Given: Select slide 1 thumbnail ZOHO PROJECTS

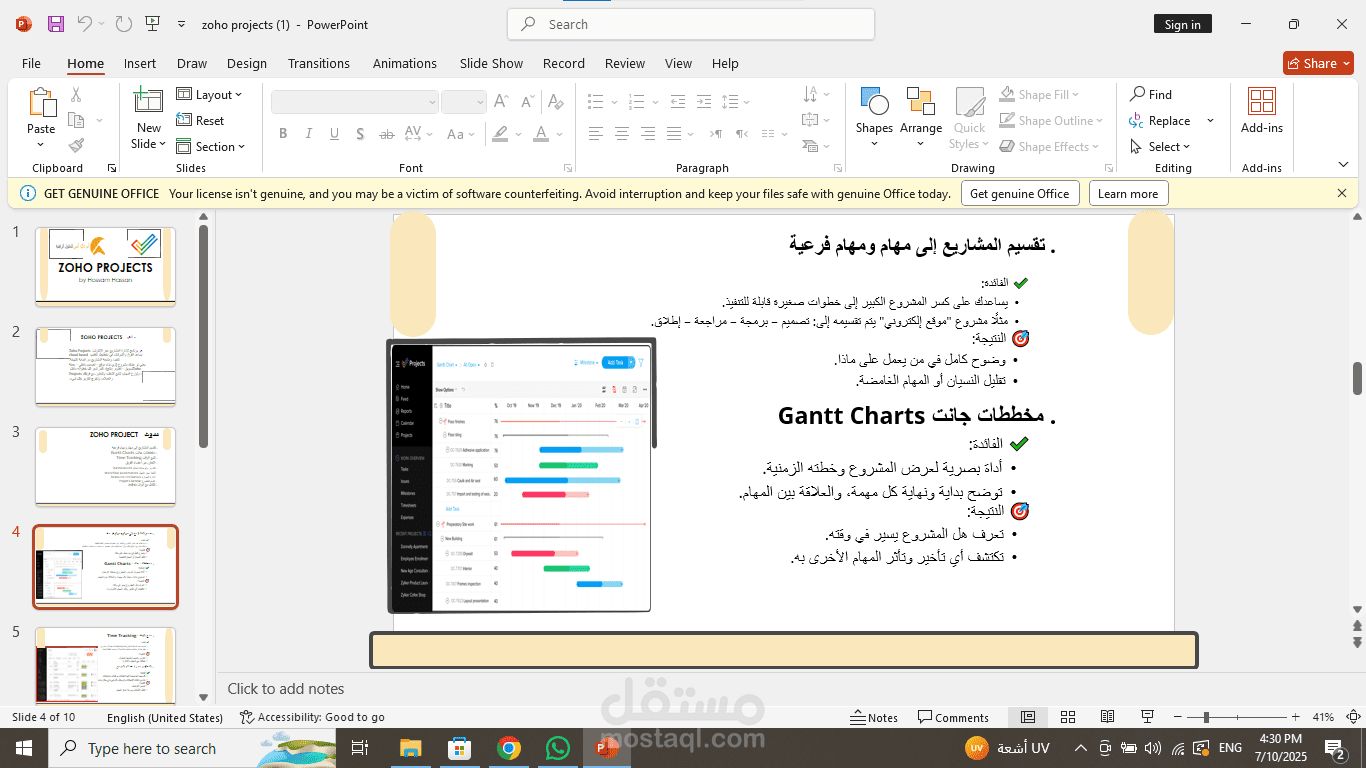Looking at the screenshot, I should 105,266.
